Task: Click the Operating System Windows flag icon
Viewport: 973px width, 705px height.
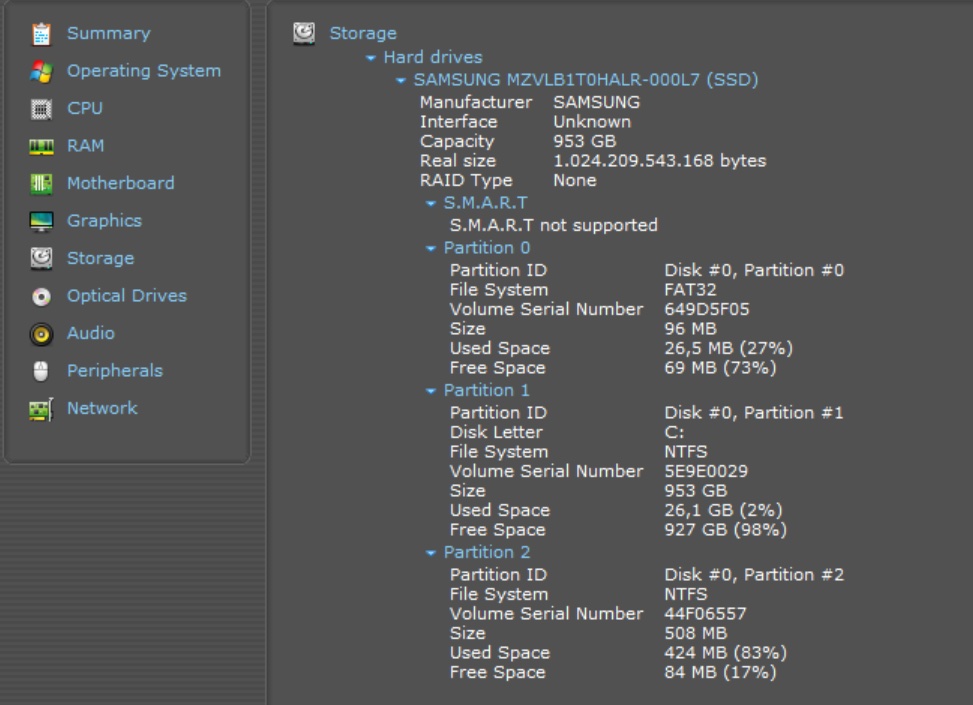Action: pyautogui.click(x=41, y=72)
